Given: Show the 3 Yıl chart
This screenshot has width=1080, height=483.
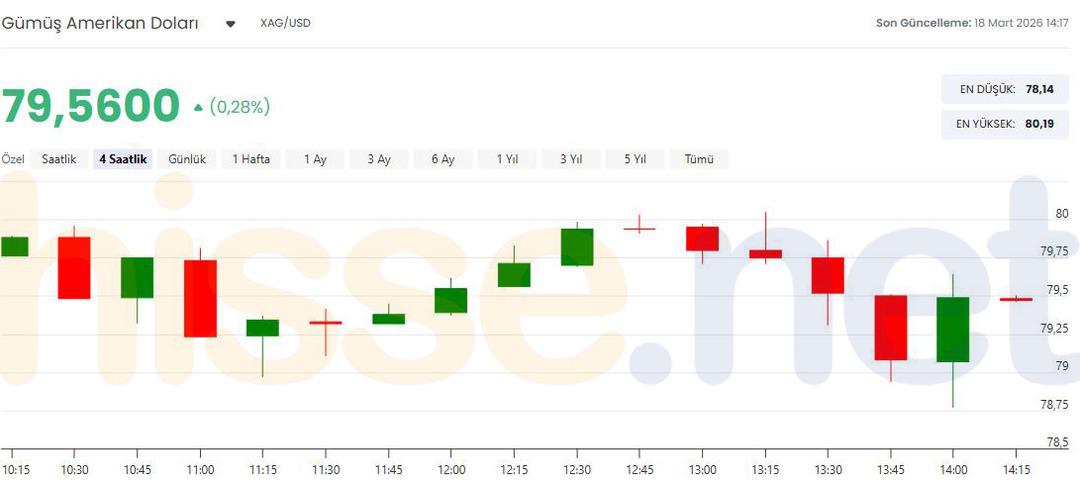Looking at the screenshot, I should point(571,159).
